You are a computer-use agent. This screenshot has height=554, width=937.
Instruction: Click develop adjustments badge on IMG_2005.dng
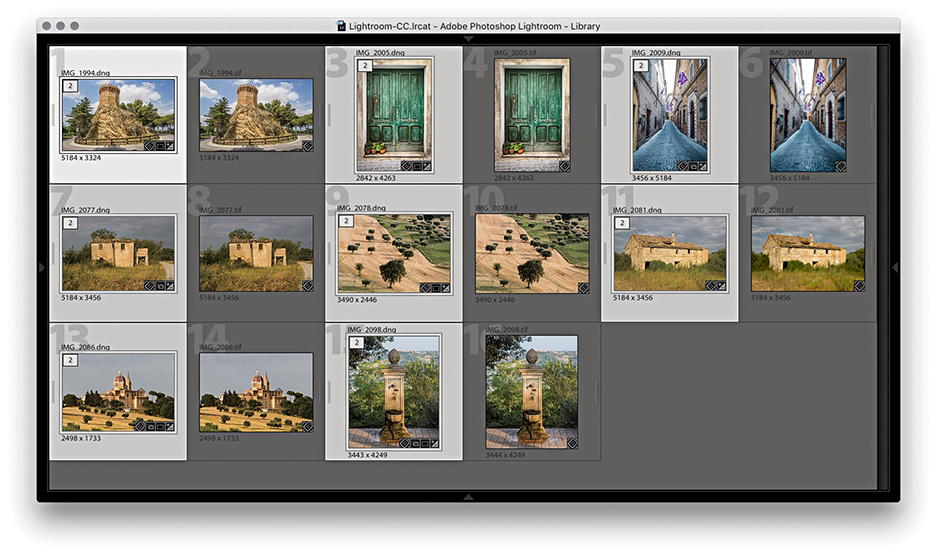pos(426,166)
